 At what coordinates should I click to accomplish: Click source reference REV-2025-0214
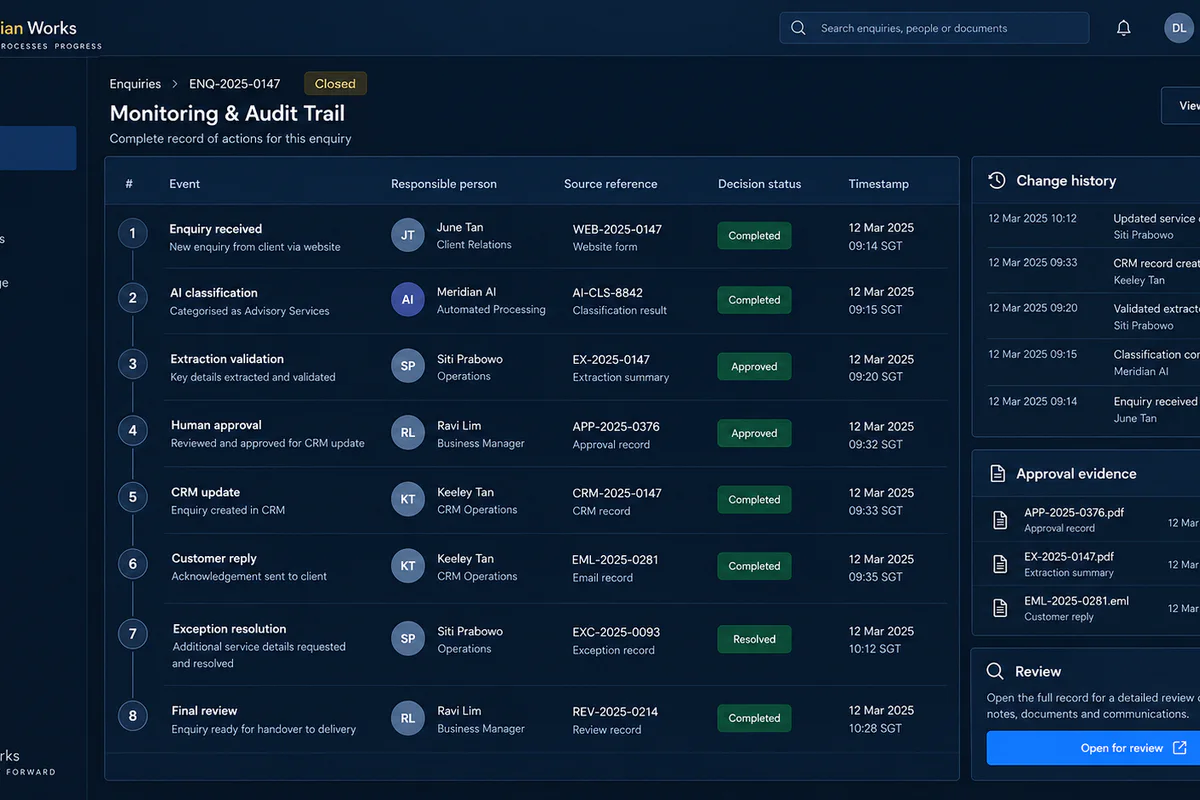tap(615, 712)
